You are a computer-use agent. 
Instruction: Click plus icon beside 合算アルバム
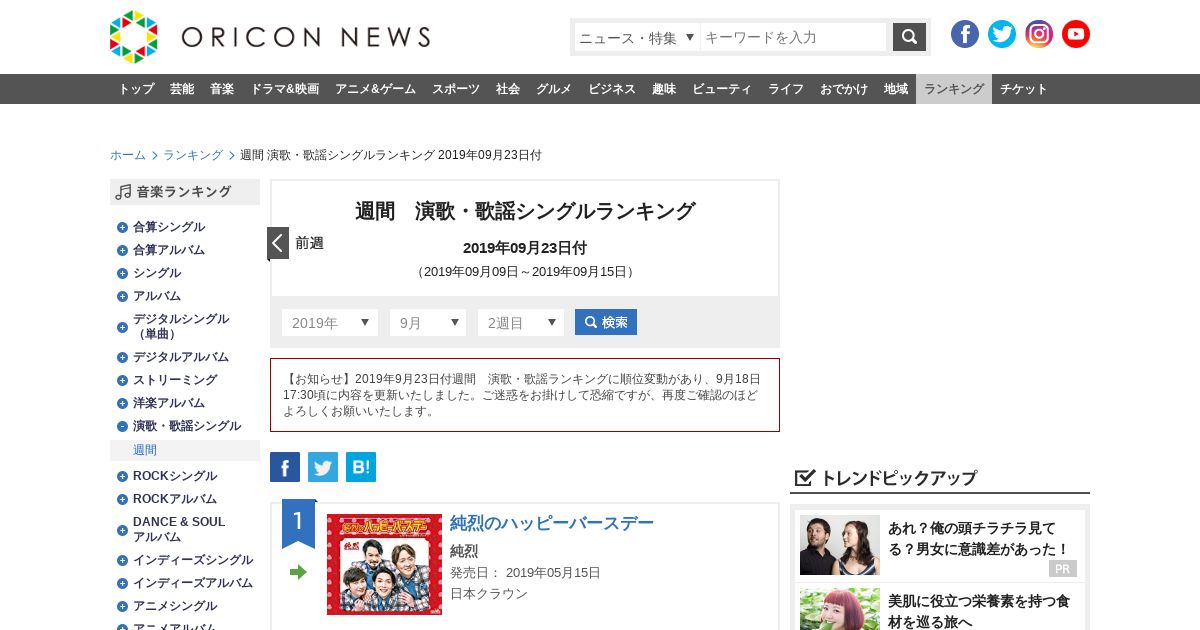coord(122,250)
